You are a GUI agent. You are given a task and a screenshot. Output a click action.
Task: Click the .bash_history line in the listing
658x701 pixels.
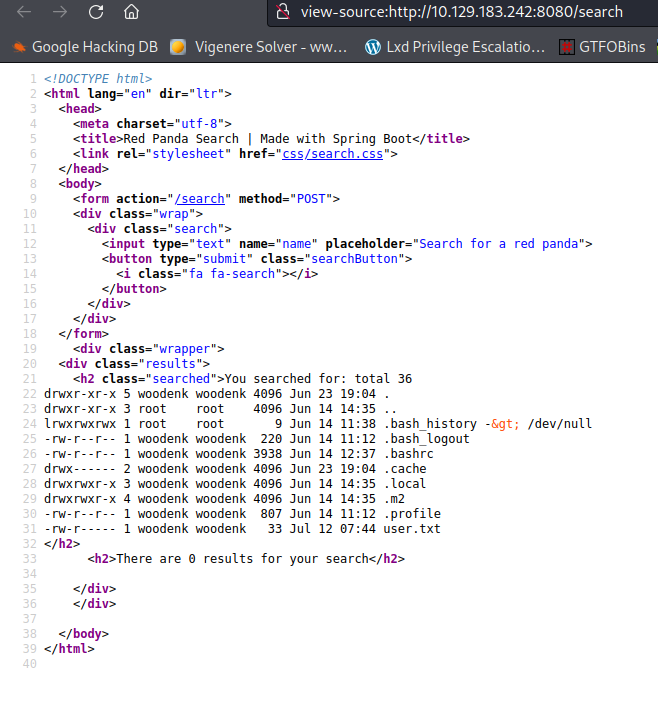[x=430, y=424]
